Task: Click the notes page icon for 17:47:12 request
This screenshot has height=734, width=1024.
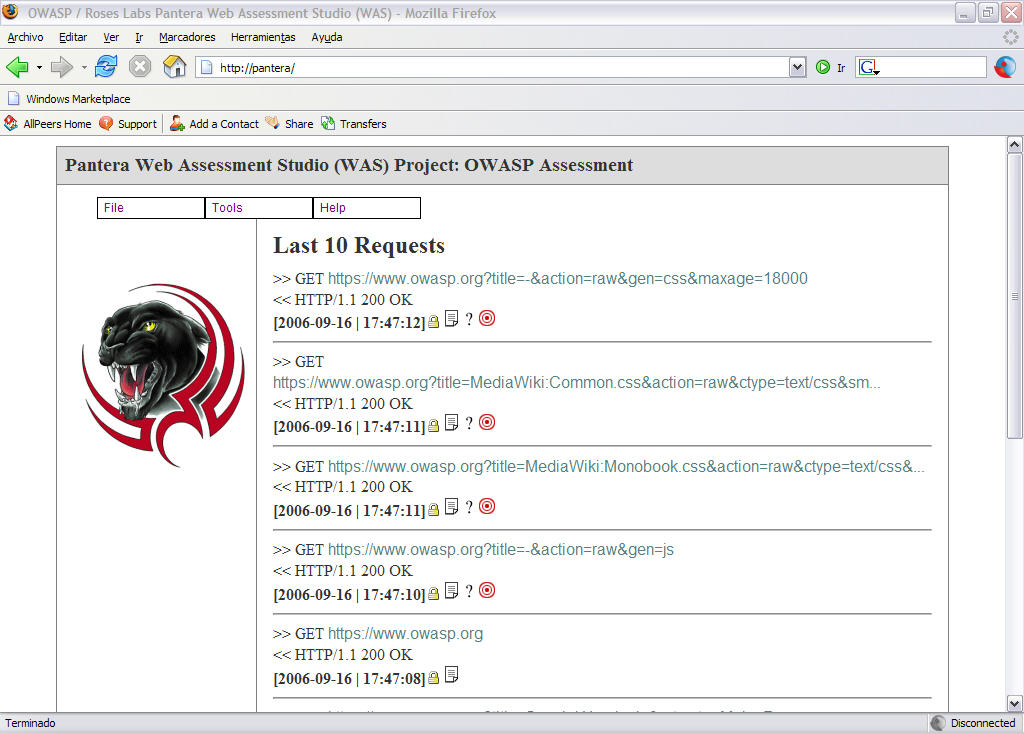Action: pos(451,319)
